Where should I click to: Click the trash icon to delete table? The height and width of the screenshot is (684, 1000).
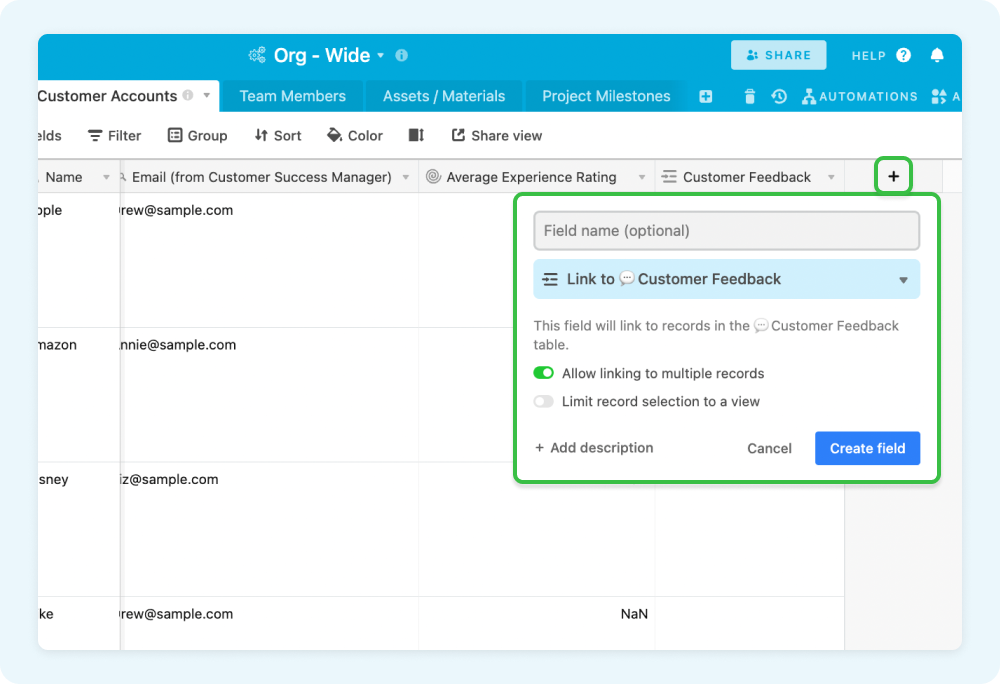coord(749,96)
